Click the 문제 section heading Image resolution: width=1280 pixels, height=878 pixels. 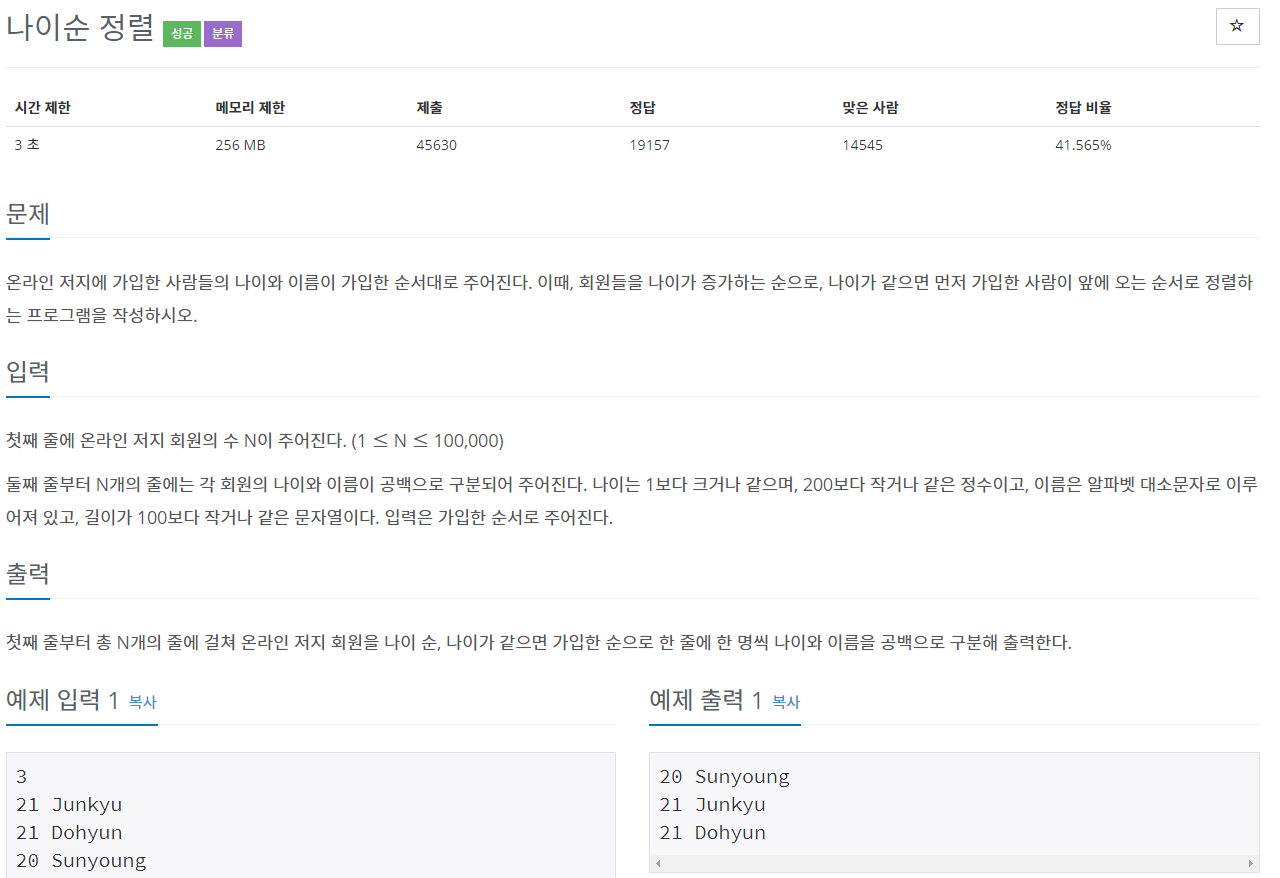pos(28,214)
